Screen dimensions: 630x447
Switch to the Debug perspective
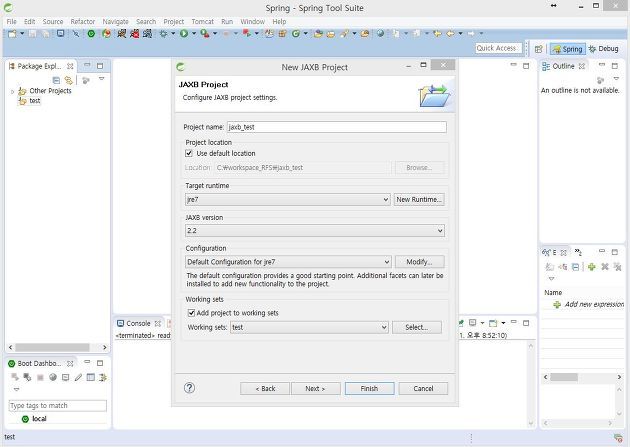(x=603, y=49)
